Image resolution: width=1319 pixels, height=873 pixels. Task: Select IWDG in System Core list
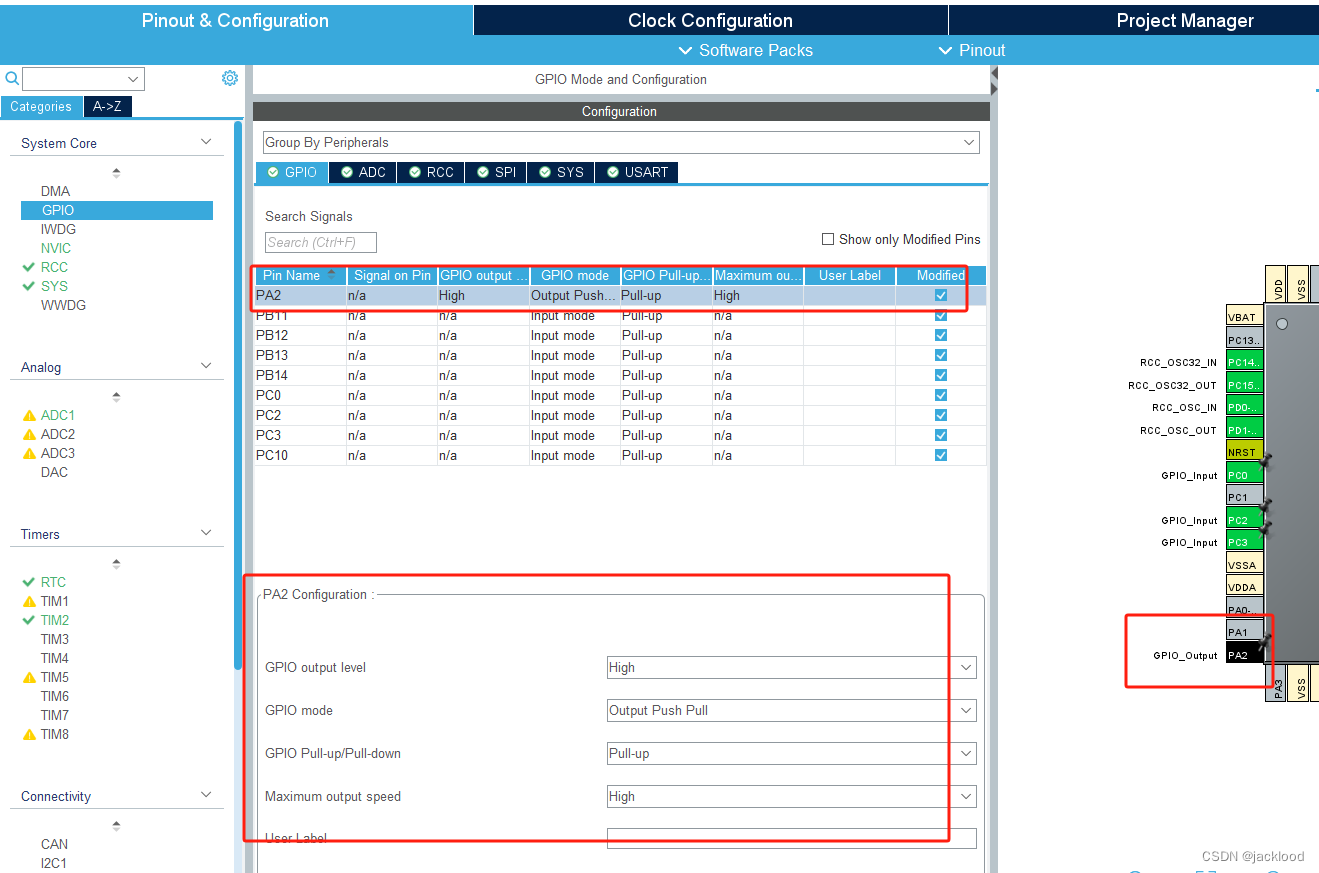pyautogui.click(x=58, y=229)
